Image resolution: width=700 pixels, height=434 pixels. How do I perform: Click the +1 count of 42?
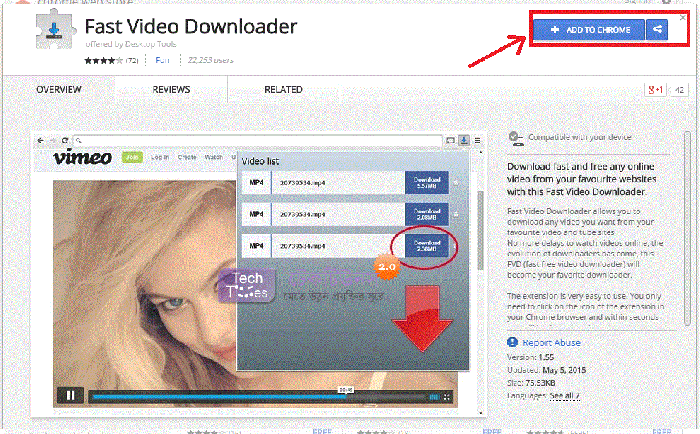click(x=679, y=90)
